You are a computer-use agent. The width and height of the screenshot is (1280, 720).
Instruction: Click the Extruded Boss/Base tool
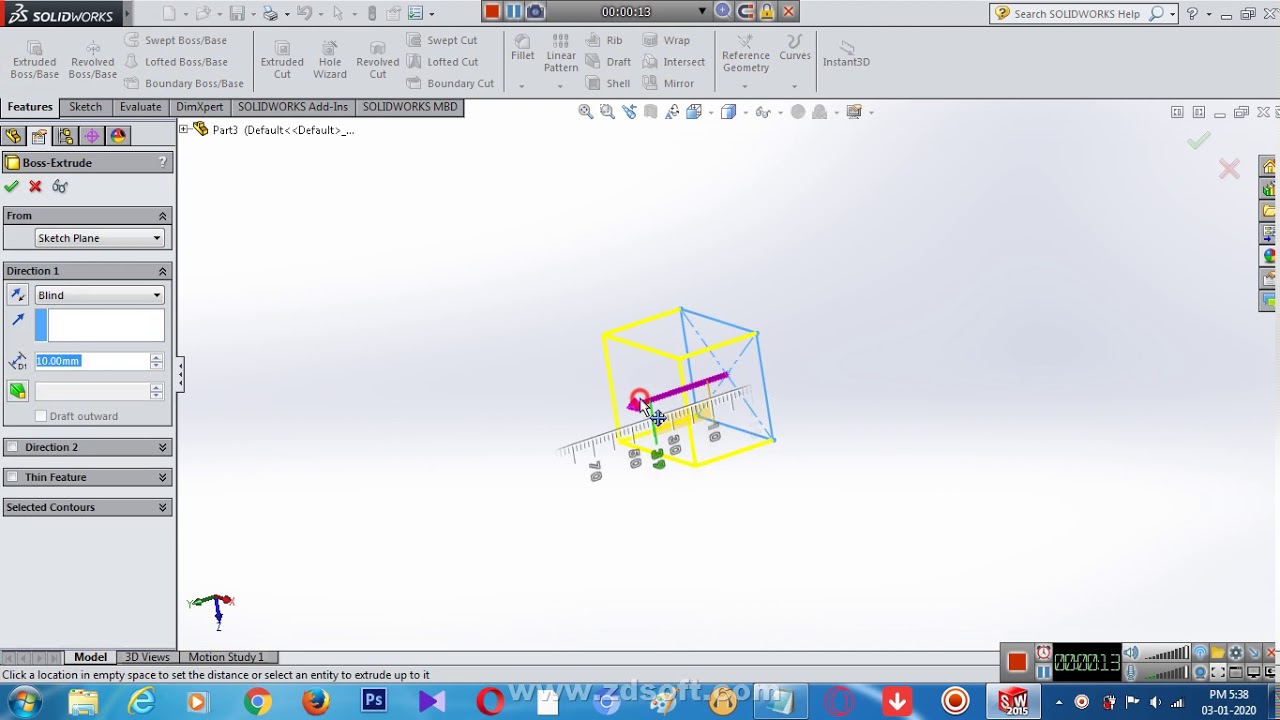34,60
